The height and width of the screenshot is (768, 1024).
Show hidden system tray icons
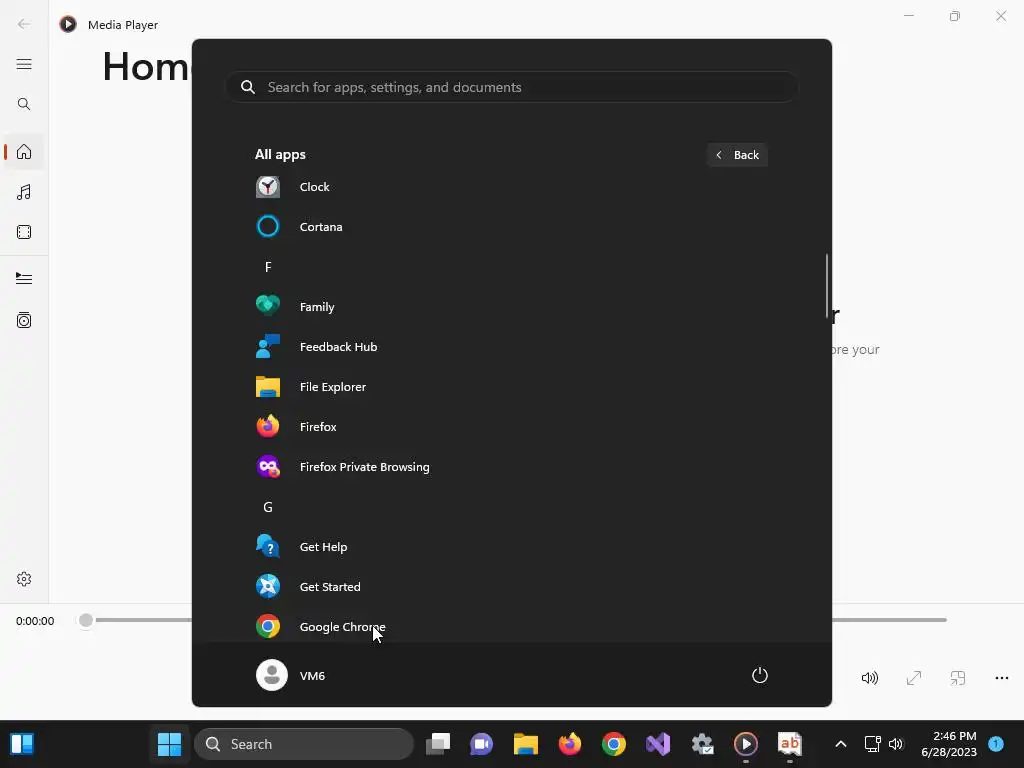click(x=841, y=744)
